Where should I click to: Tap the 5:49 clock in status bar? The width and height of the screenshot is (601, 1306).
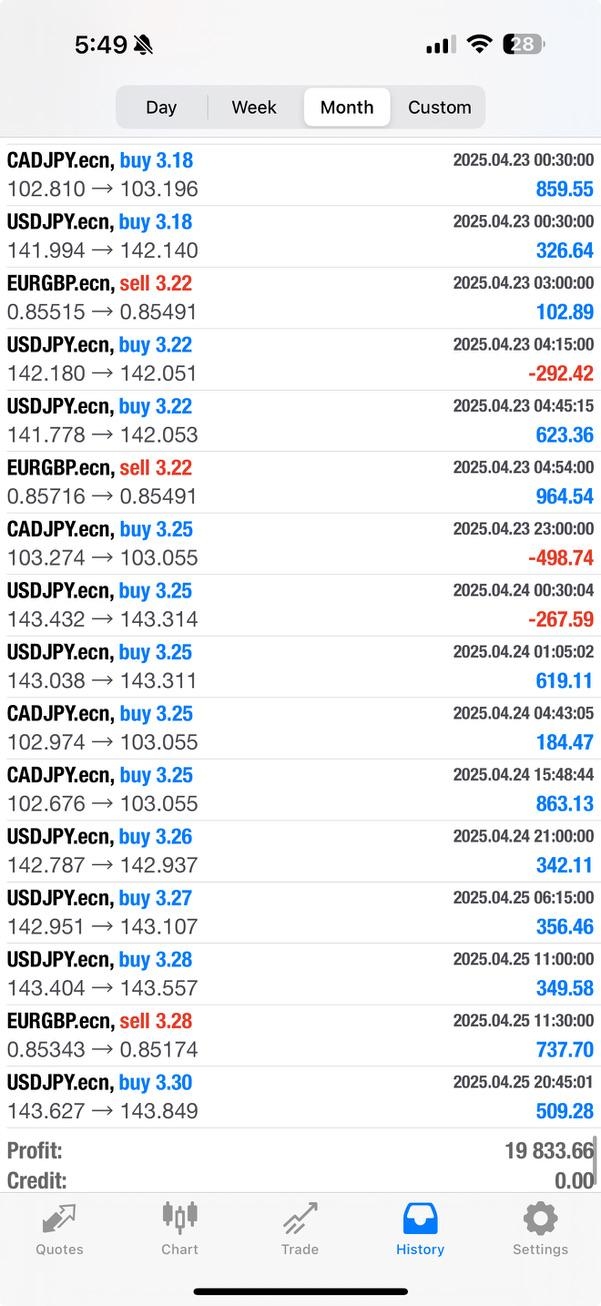point(101,45)
